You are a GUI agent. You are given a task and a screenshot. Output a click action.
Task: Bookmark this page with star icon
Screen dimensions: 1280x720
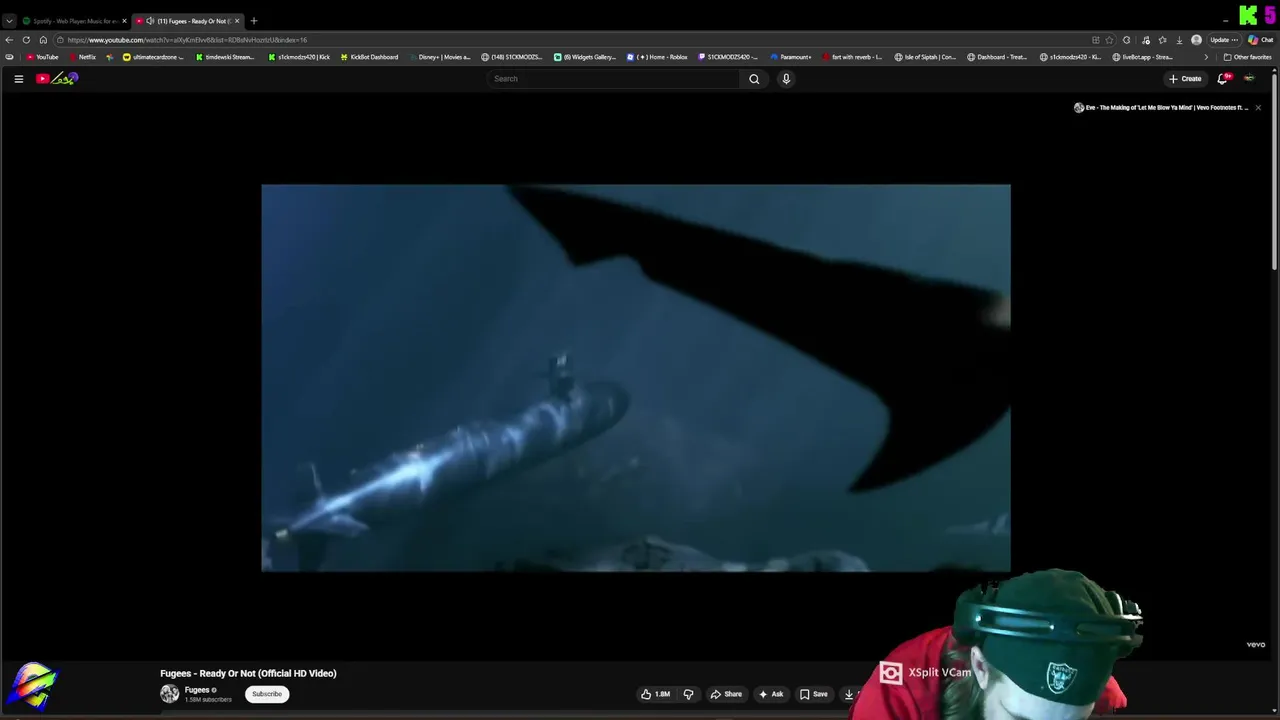coord(1110,40)
